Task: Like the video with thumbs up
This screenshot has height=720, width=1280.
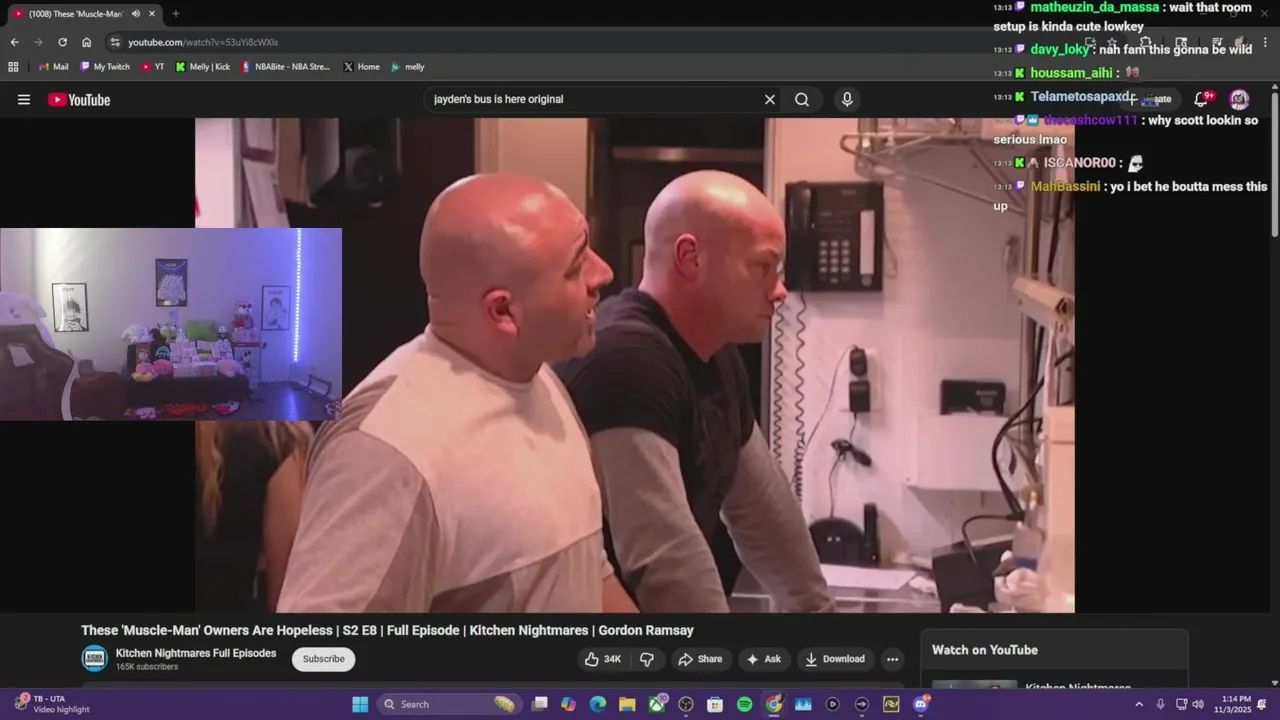Action: coord(603,659)
